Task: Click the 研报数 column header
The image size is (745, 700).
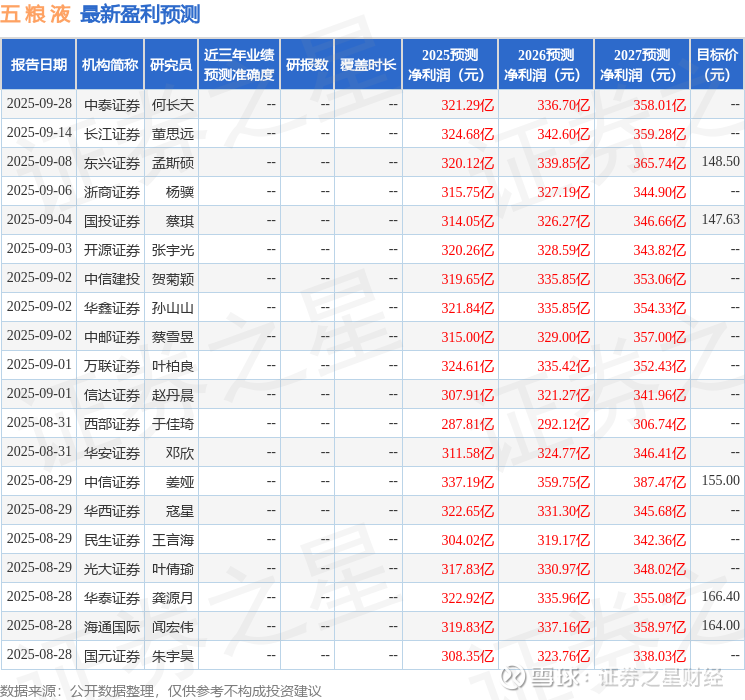Action: click(x=307, y=64)
